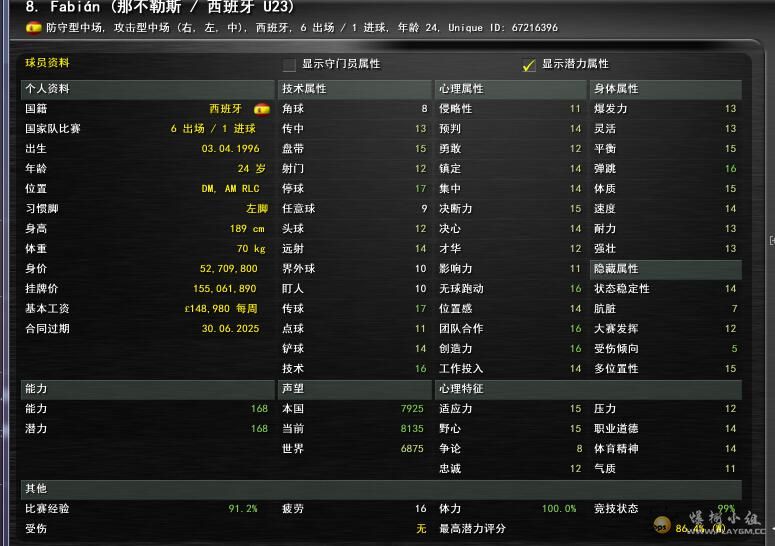Screen dimensions: 775x546
Task: Click the Spain flag in the 国籍 row
Action: 262,109
